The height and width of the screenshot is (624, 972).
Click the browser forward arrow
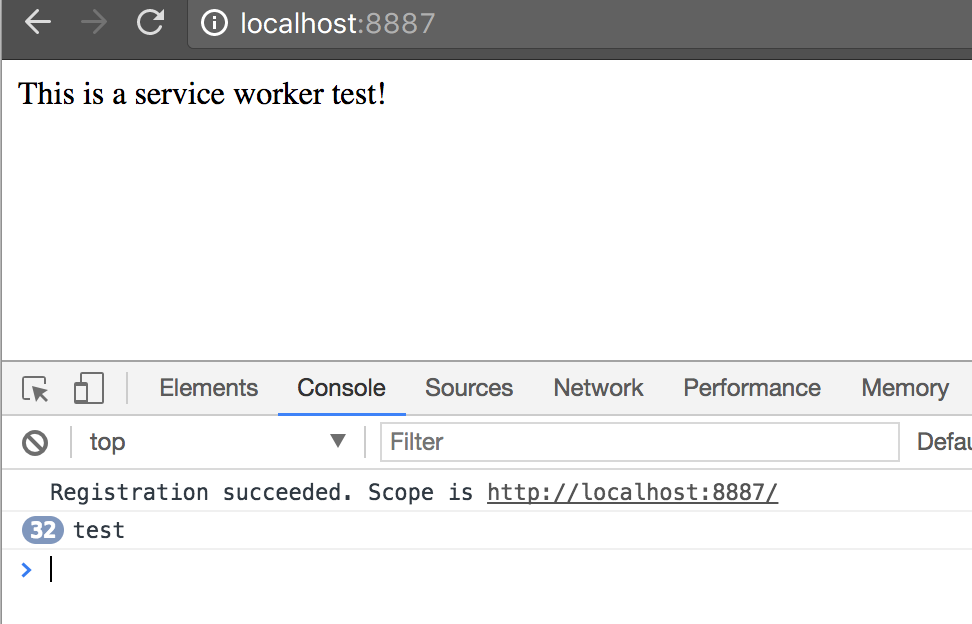click(94, 22)
